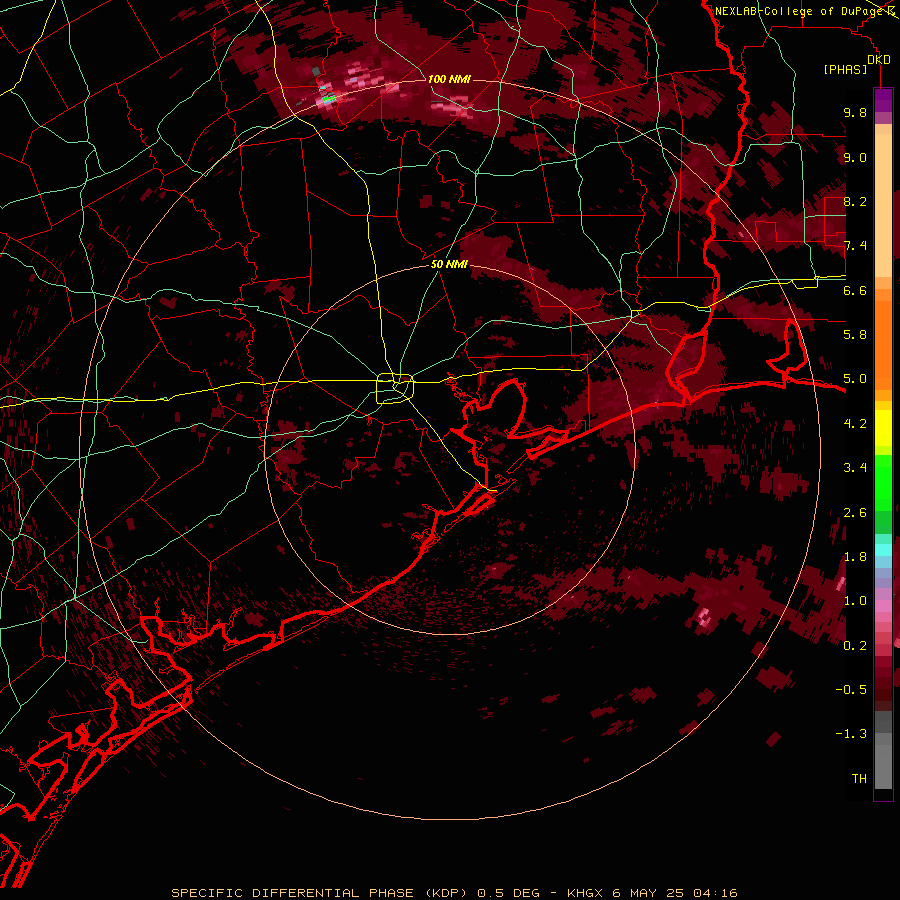Click the '[PHAS]' units label
This screenshot has height=900, width=900.
(845, 70)
